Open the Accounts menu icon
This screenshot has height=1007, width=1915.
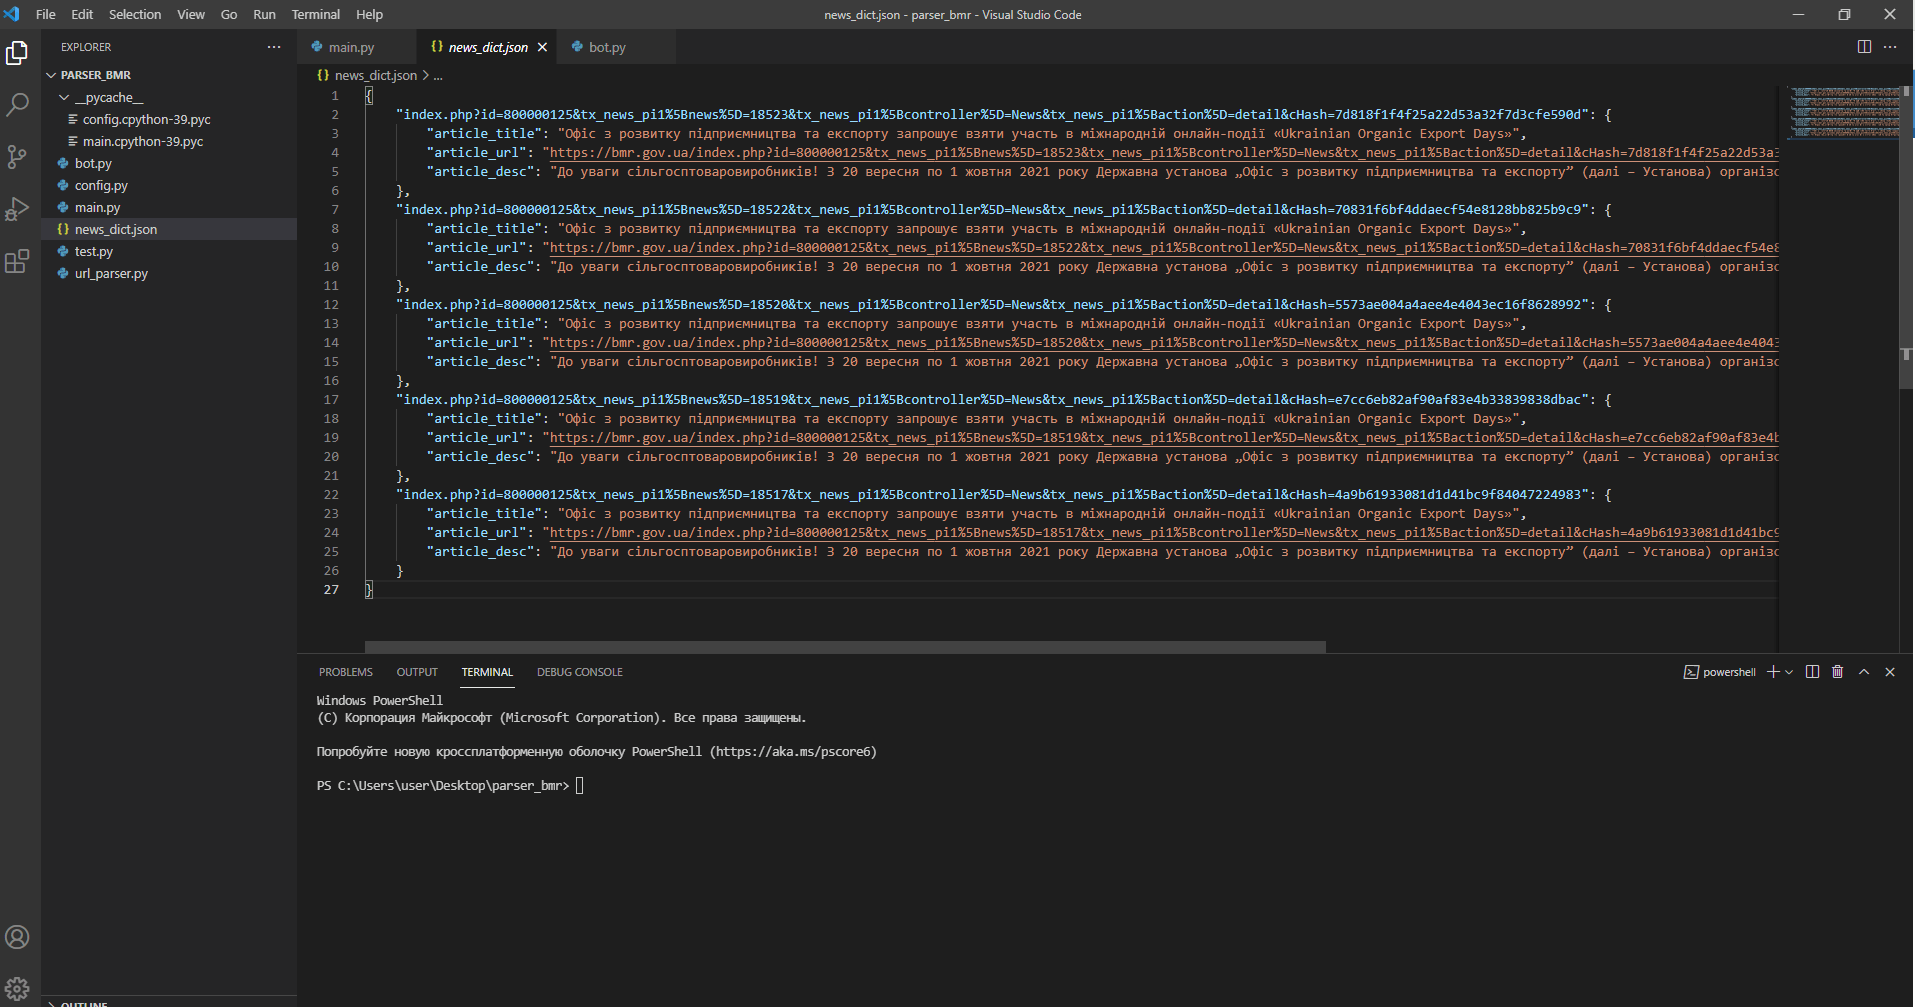(17, 937)
